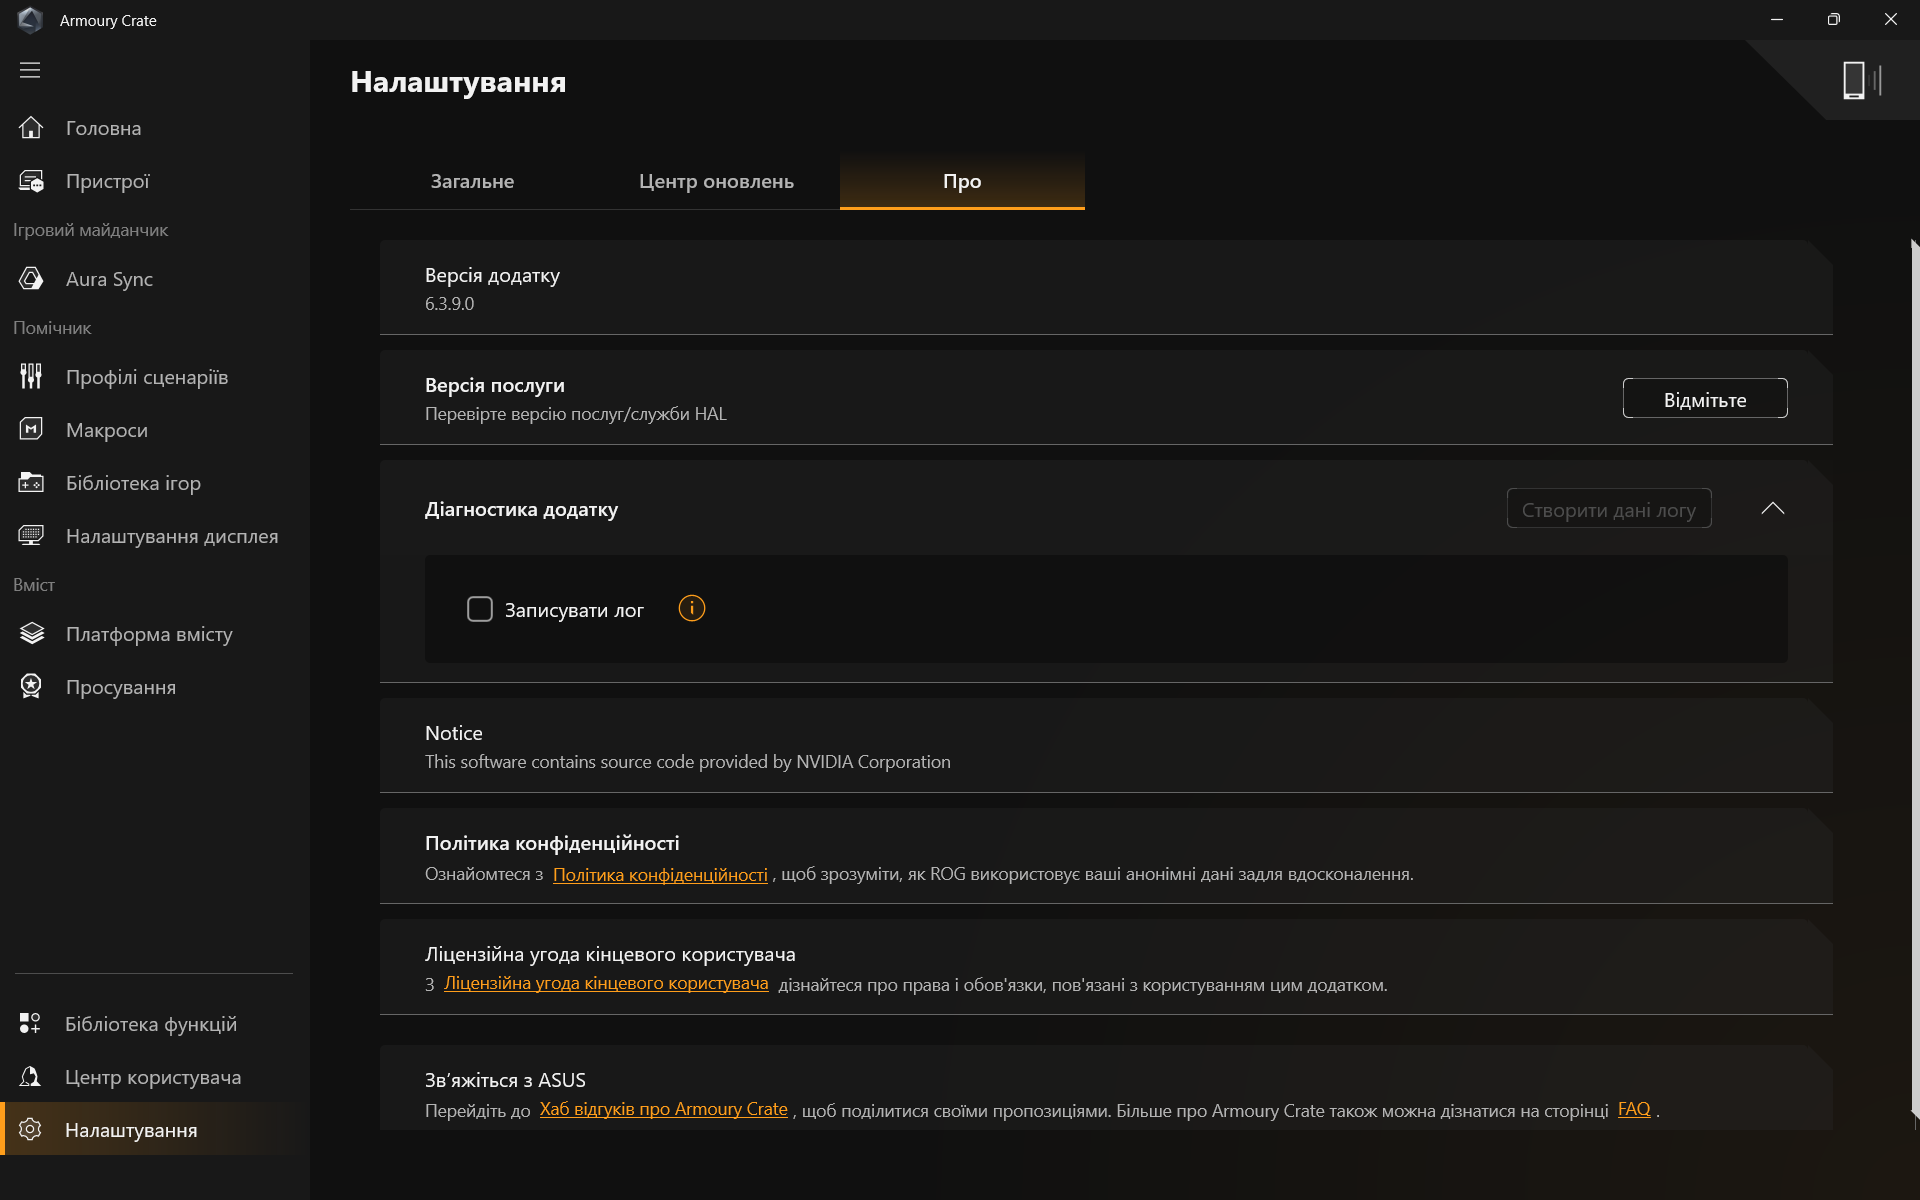
Task: Open Бібліотека ігор icon
Action: tap(31, 483)
